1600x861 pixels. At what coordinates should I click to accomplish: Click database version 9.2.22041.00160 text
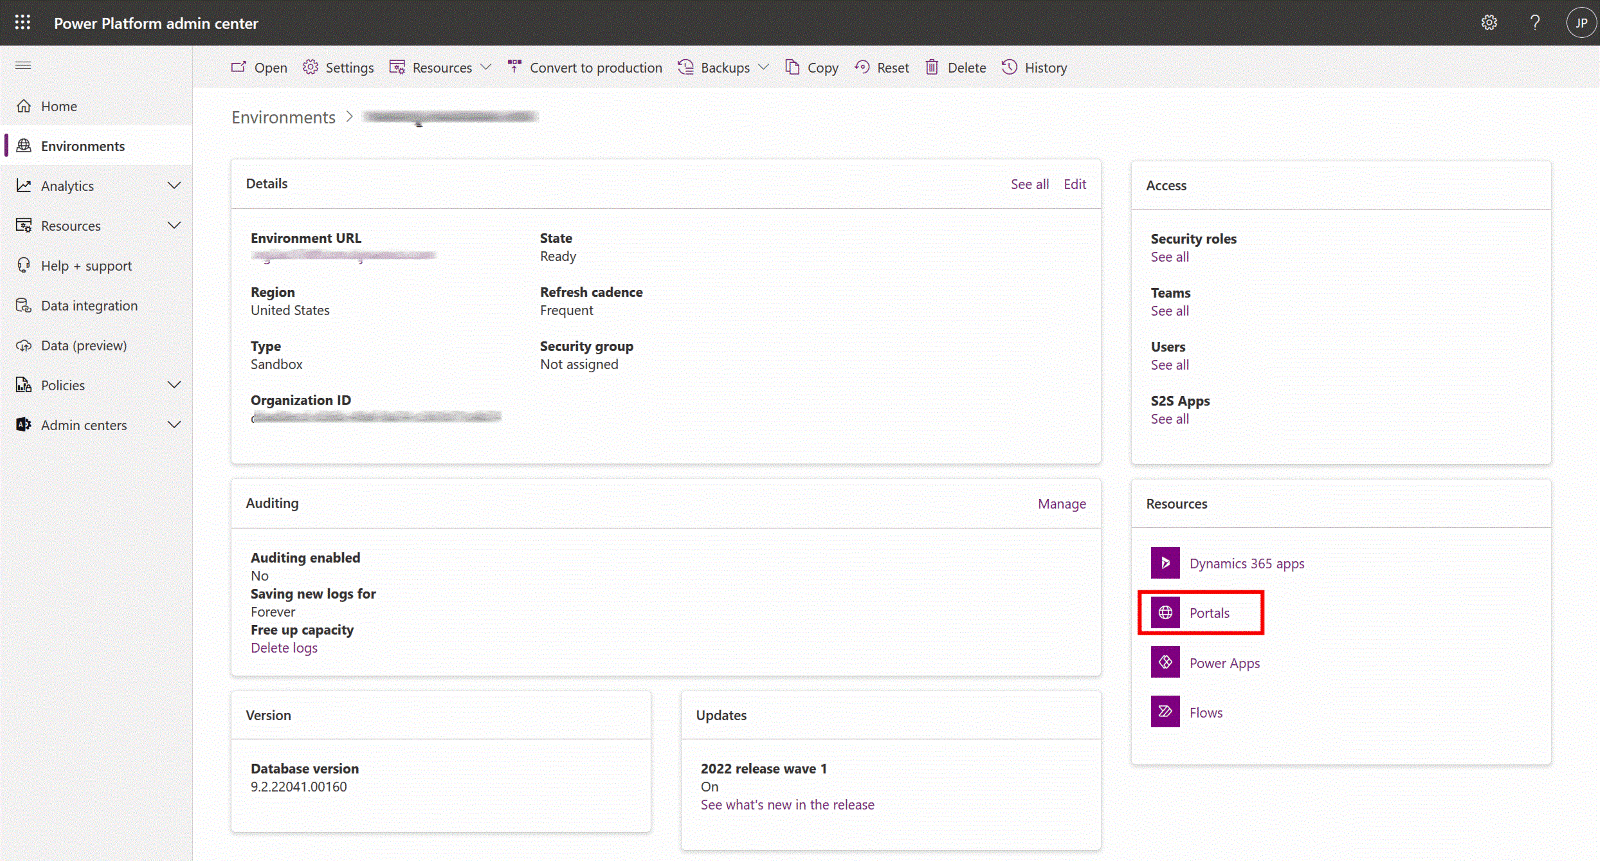299,787
